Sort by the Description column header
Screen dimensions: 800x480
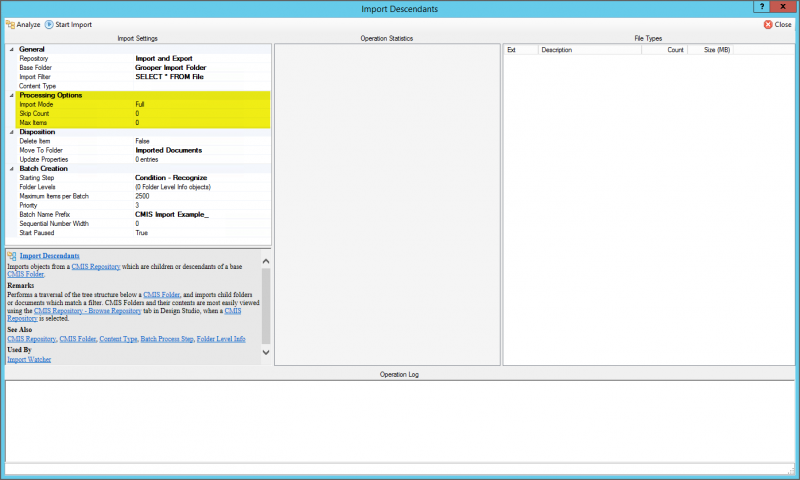click(590, 50)
